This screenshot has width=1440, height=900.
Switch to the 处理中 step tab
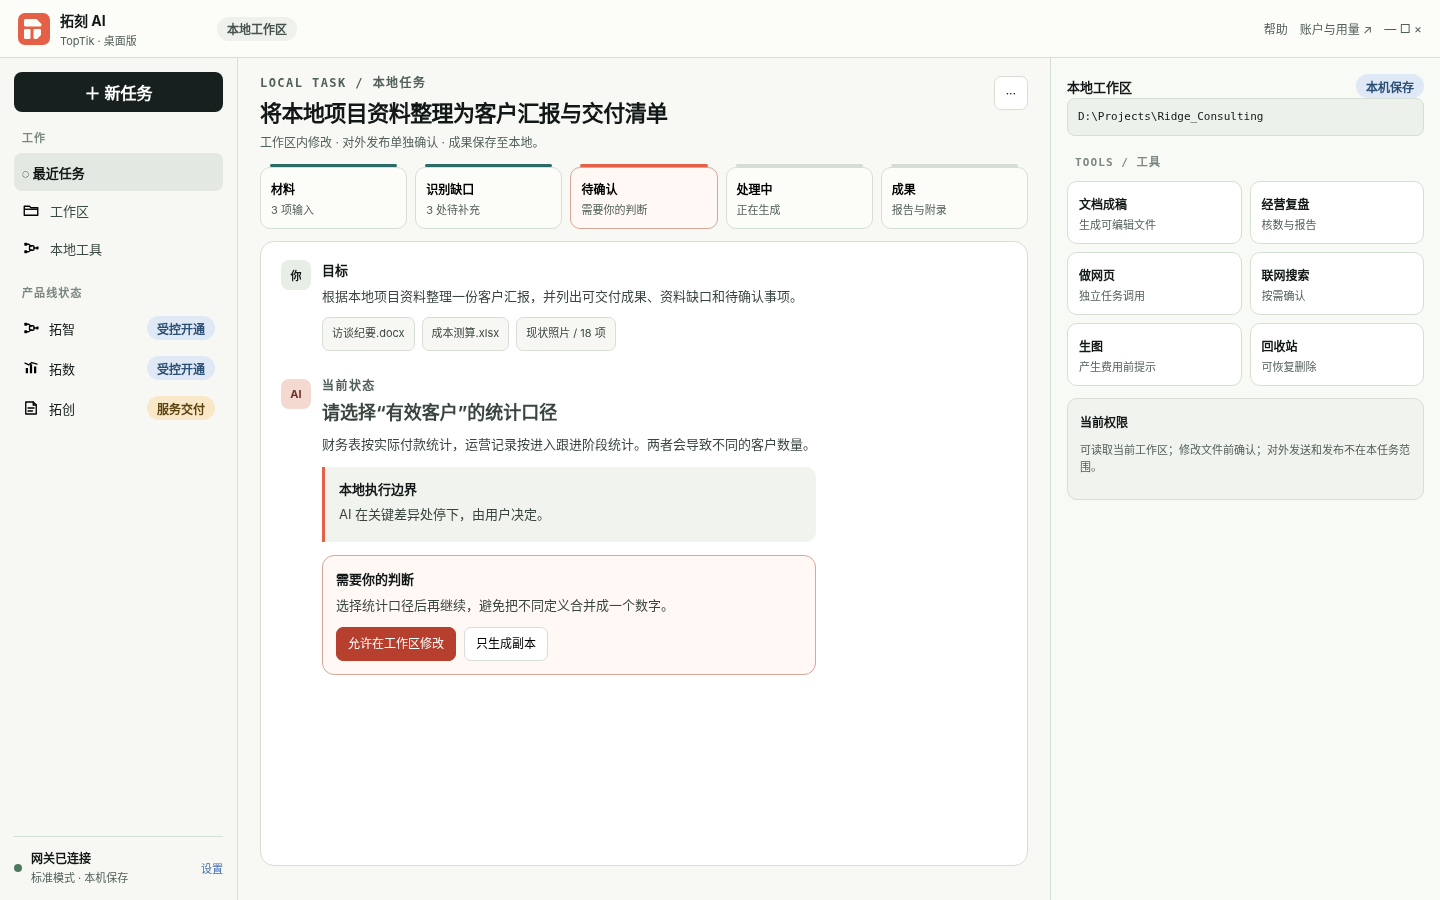coord(799,197)
